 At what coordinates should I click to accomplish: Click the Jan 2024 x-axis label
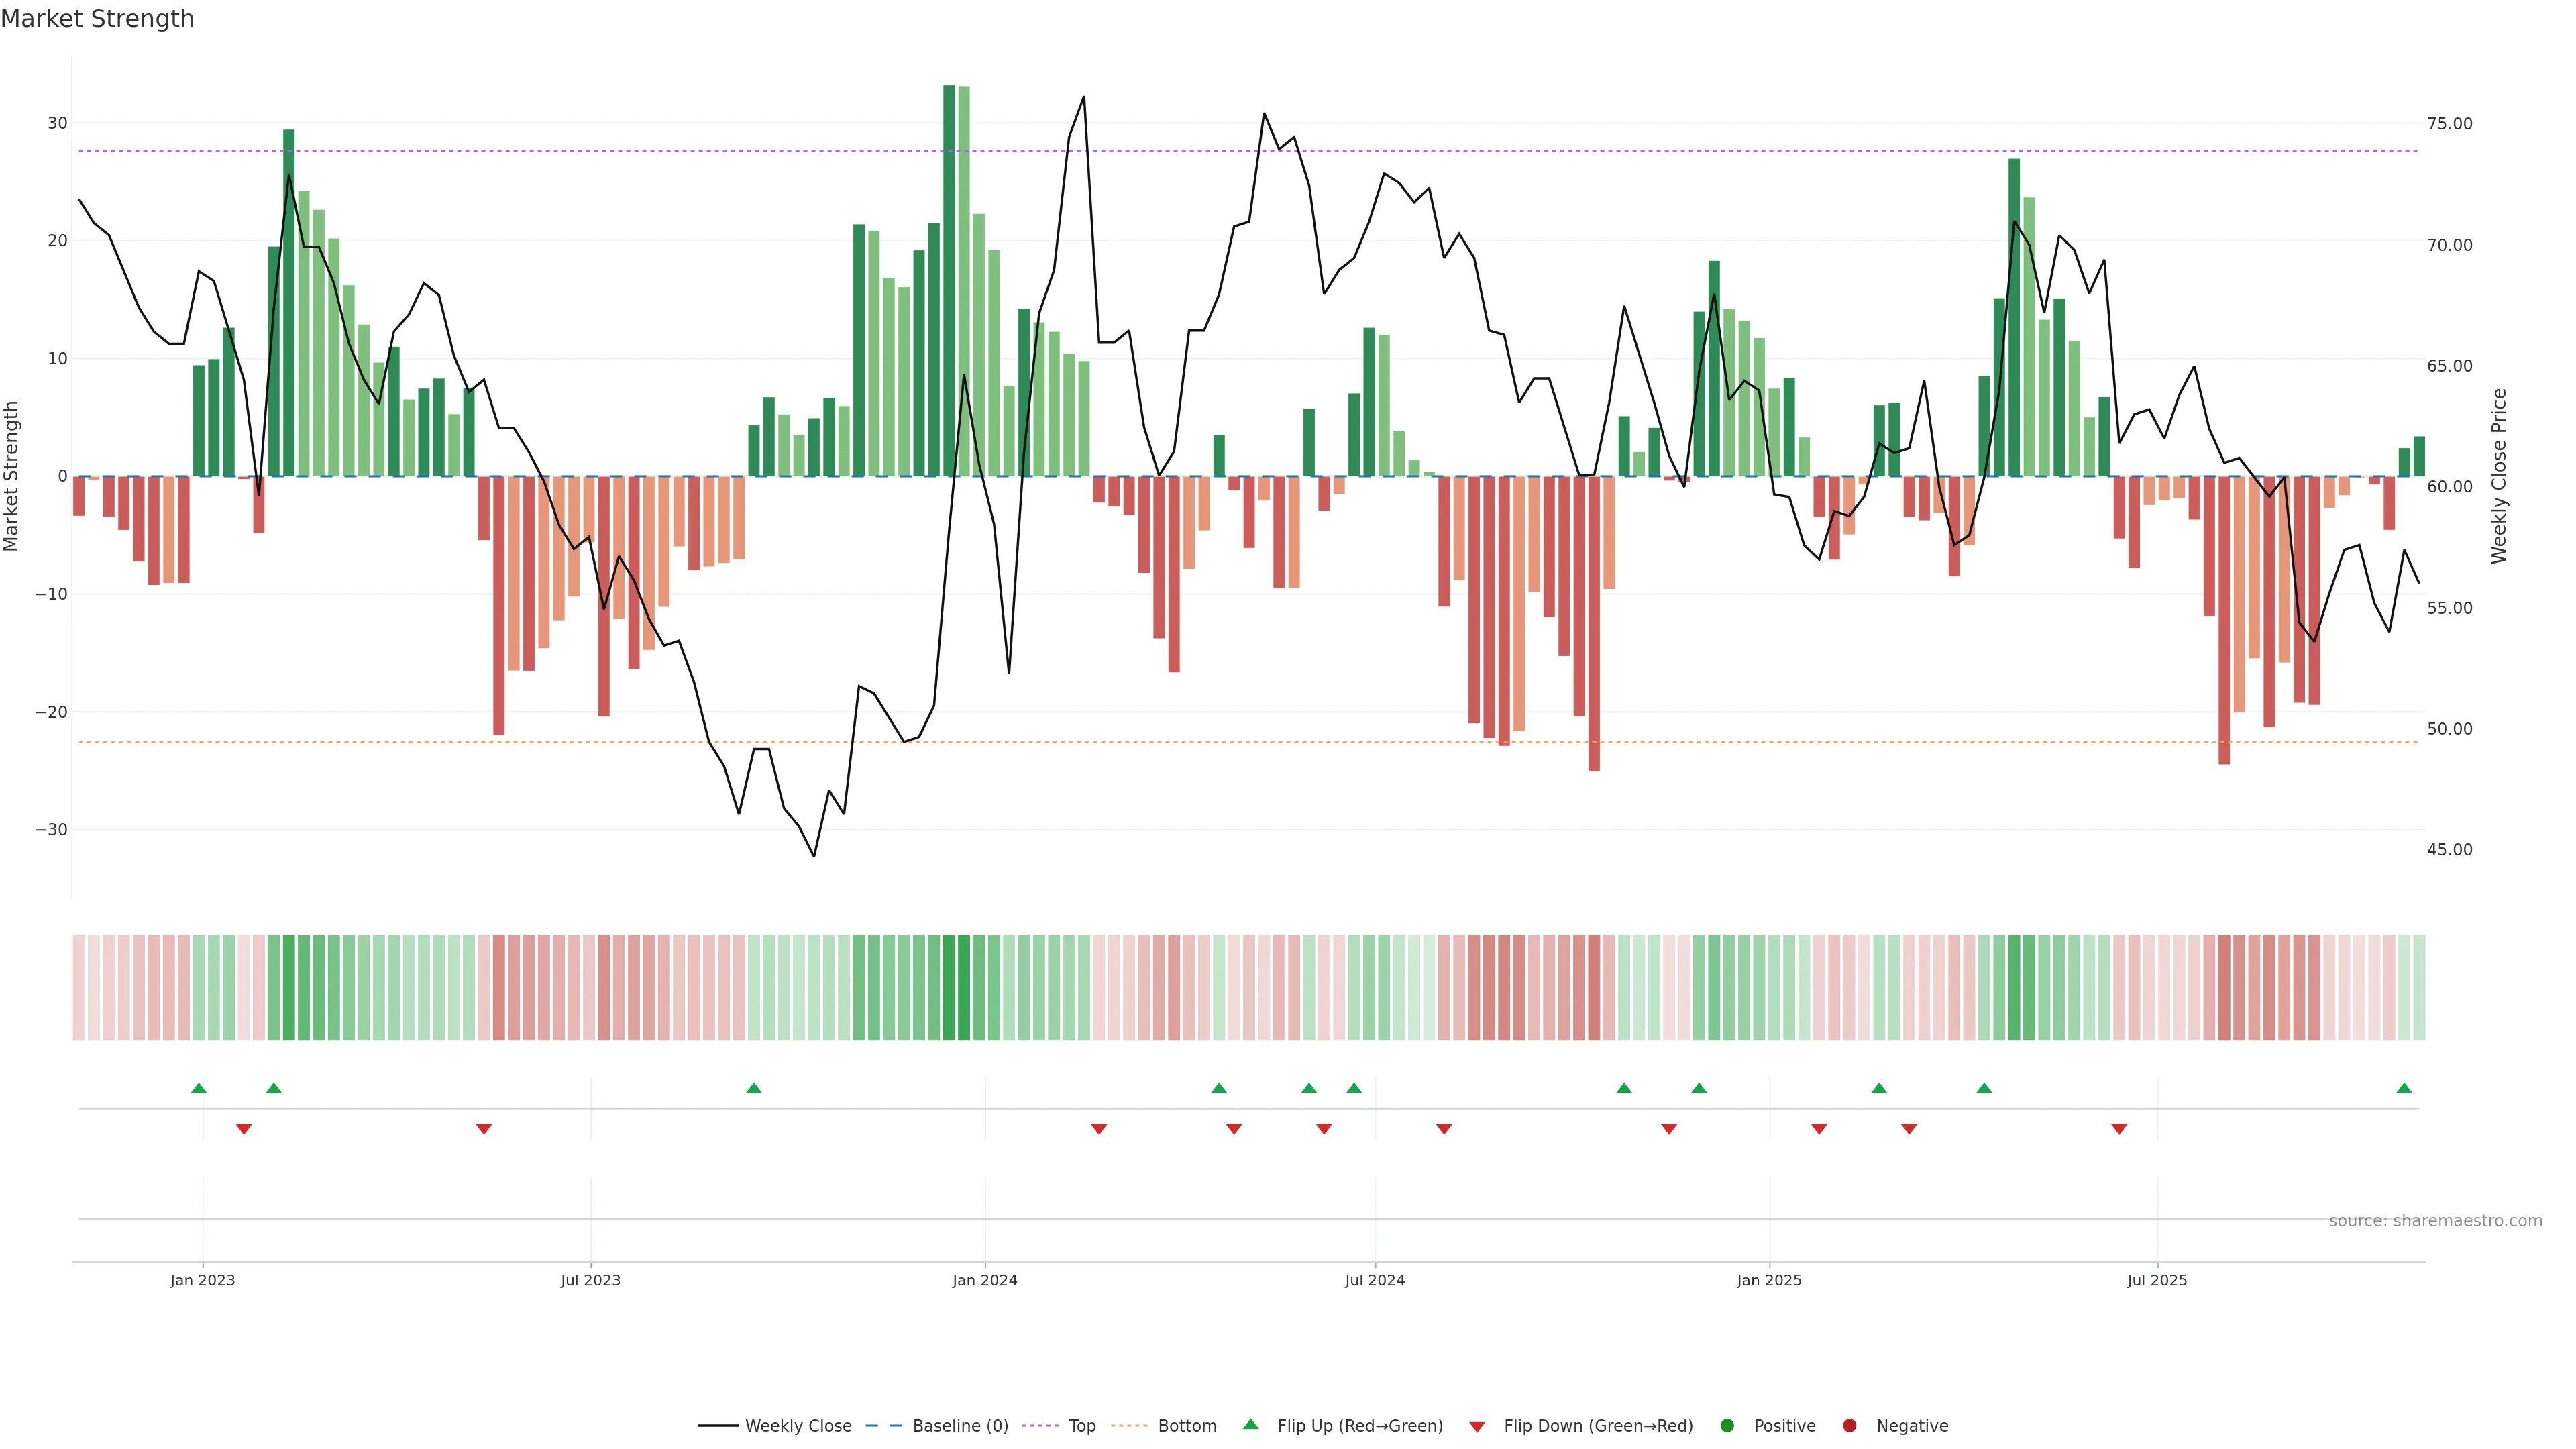click(985, 1280)
